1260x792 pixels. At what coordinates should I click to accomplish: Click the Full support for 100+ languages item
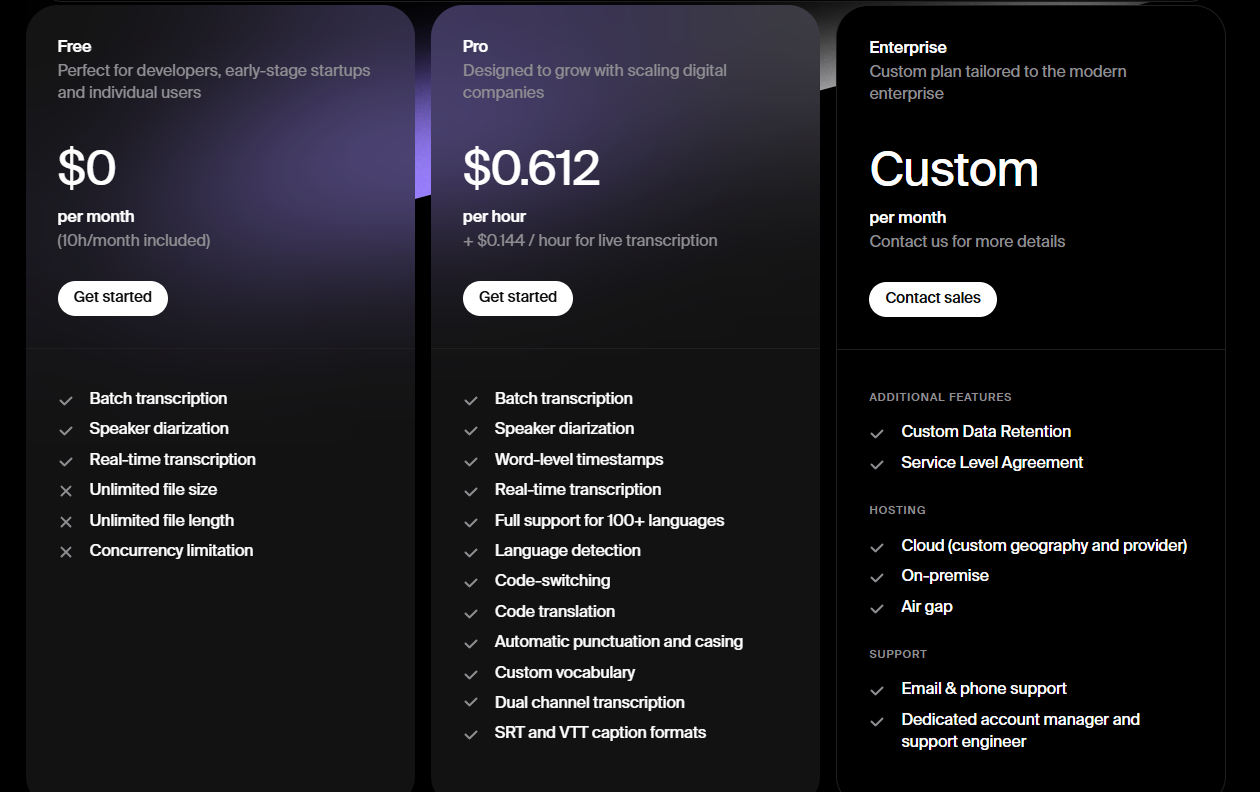(x=609, y=521)
